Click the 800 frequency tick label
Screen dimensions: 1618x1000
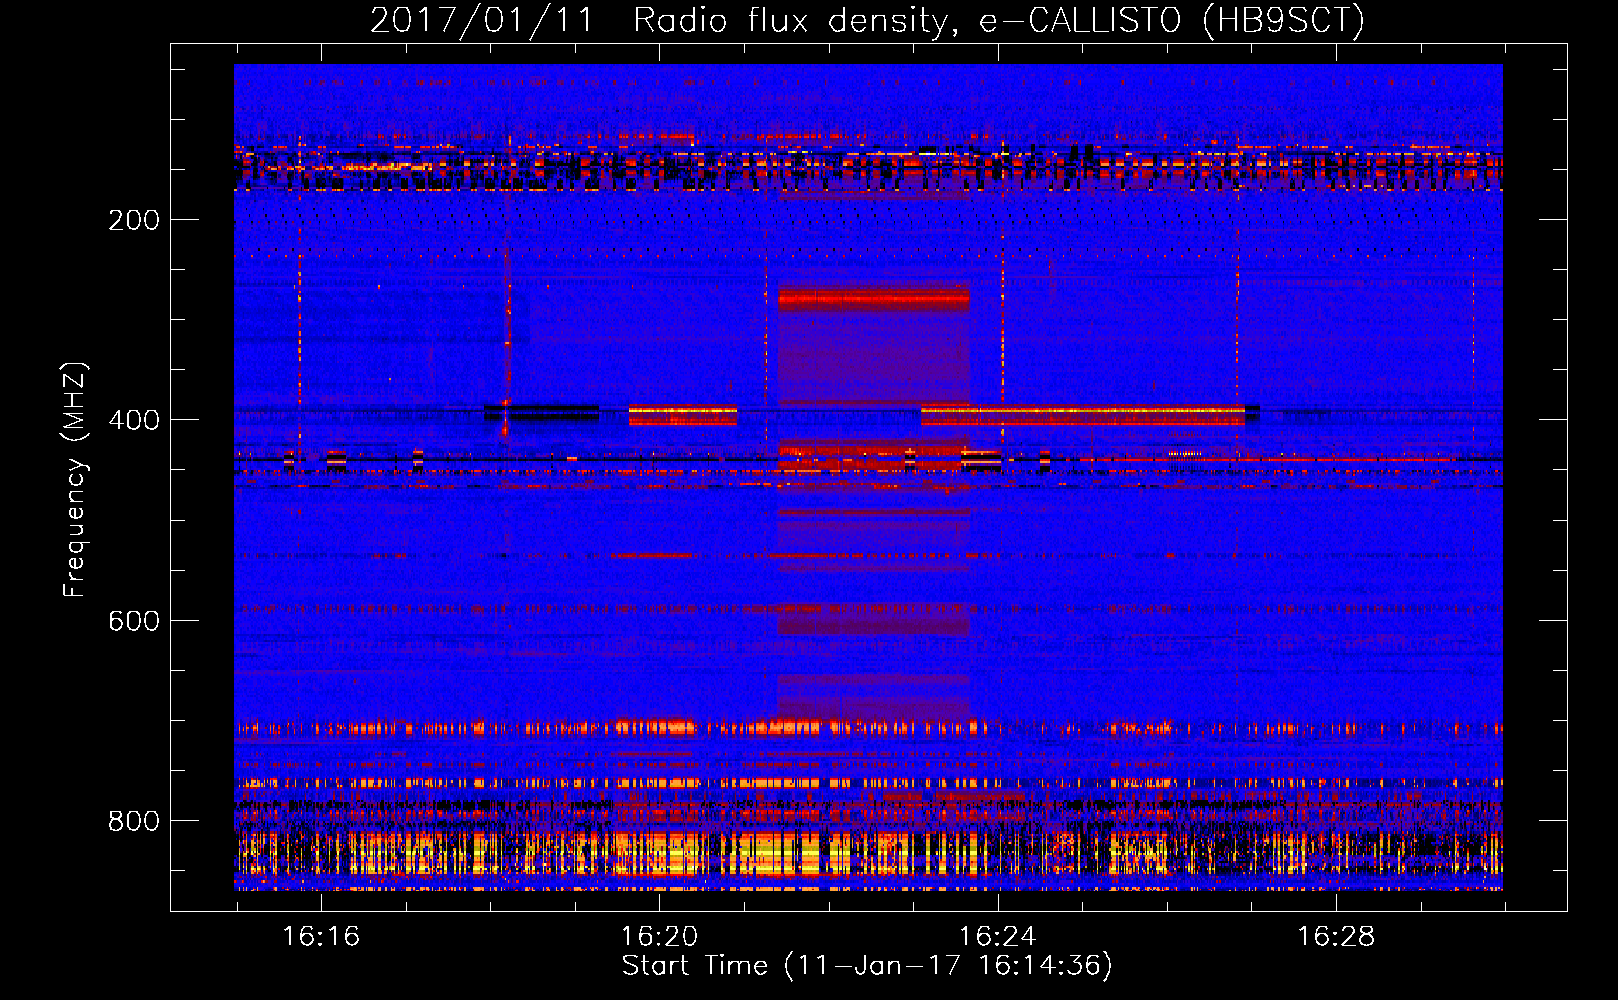coord(134,821)
